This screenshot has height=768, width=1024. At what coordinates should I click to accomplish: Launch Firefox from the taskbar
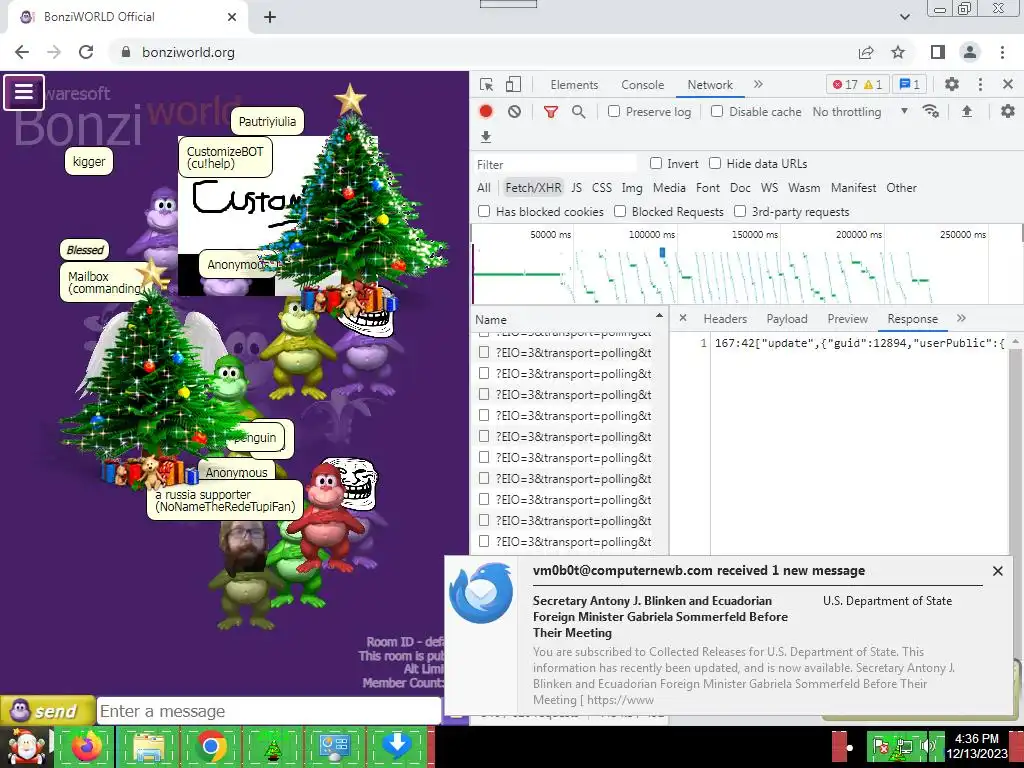coord(86,746)
